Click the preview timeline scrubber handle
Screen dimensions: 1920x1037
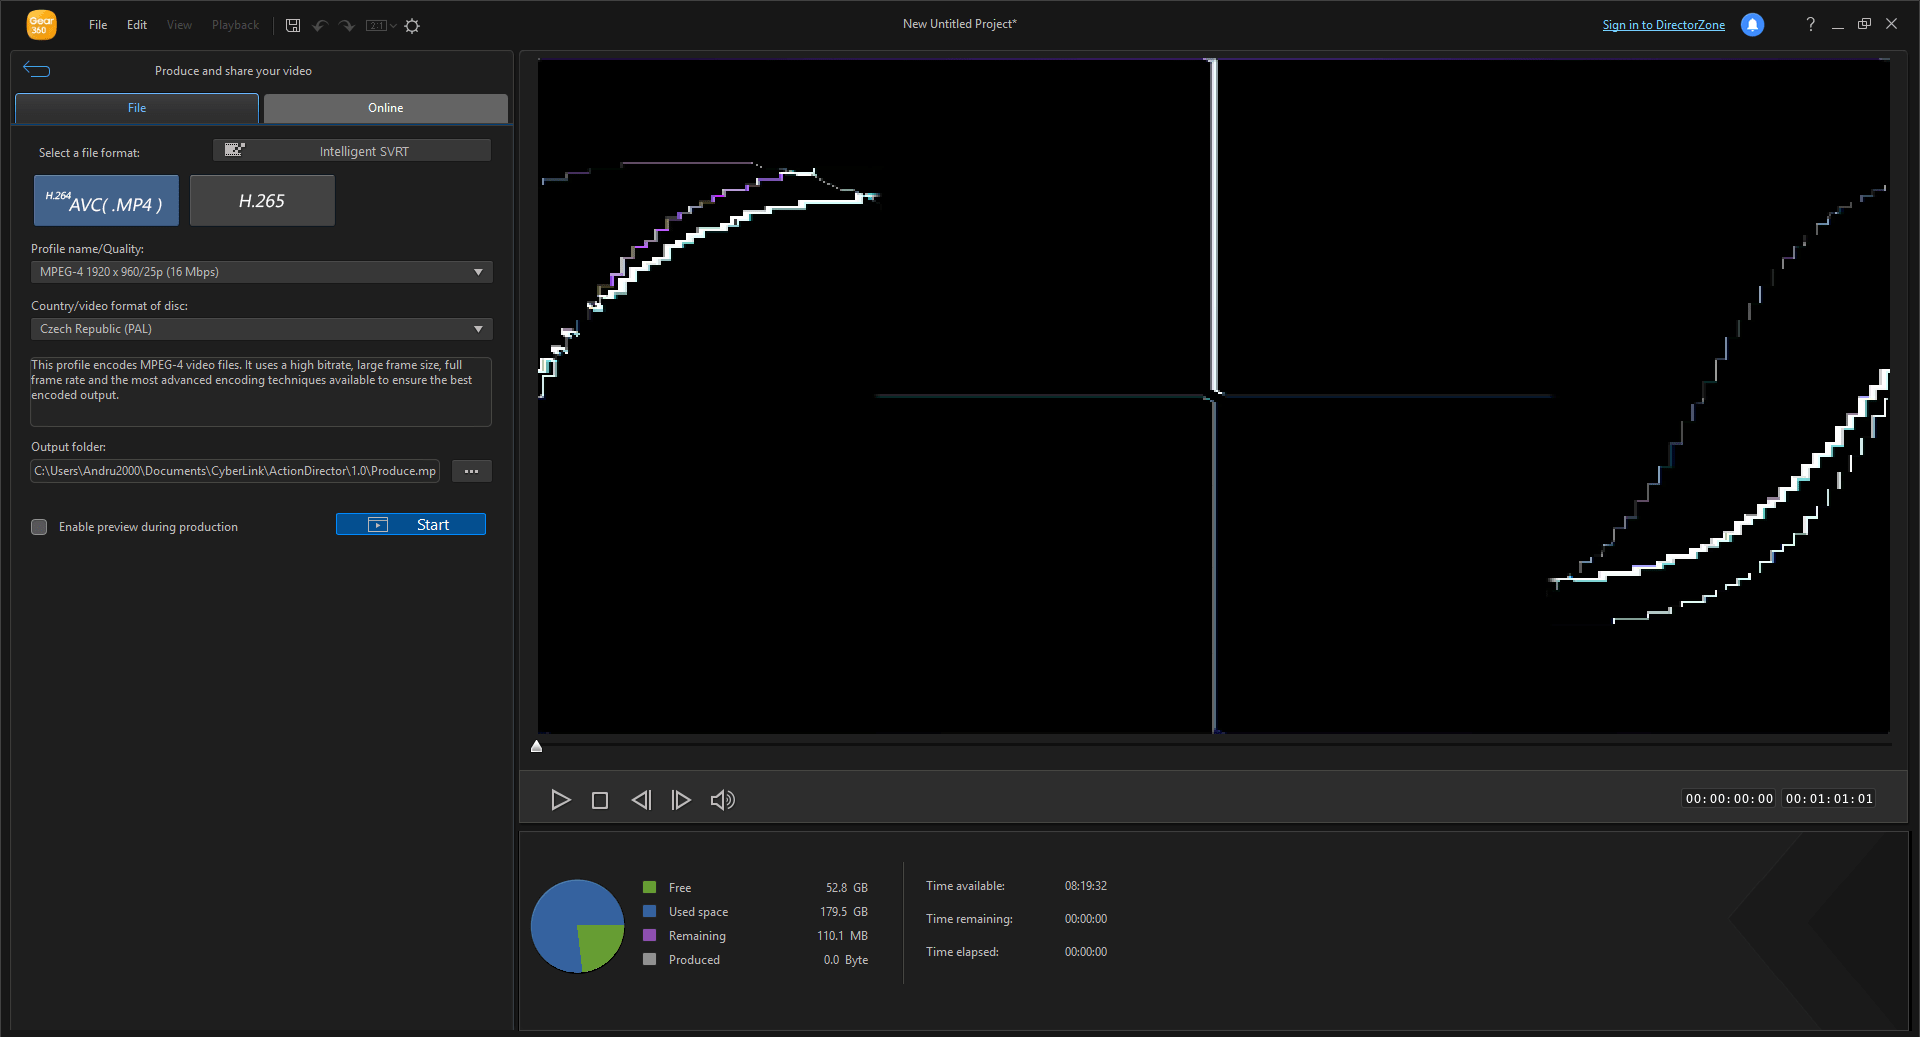click(537, 746)
